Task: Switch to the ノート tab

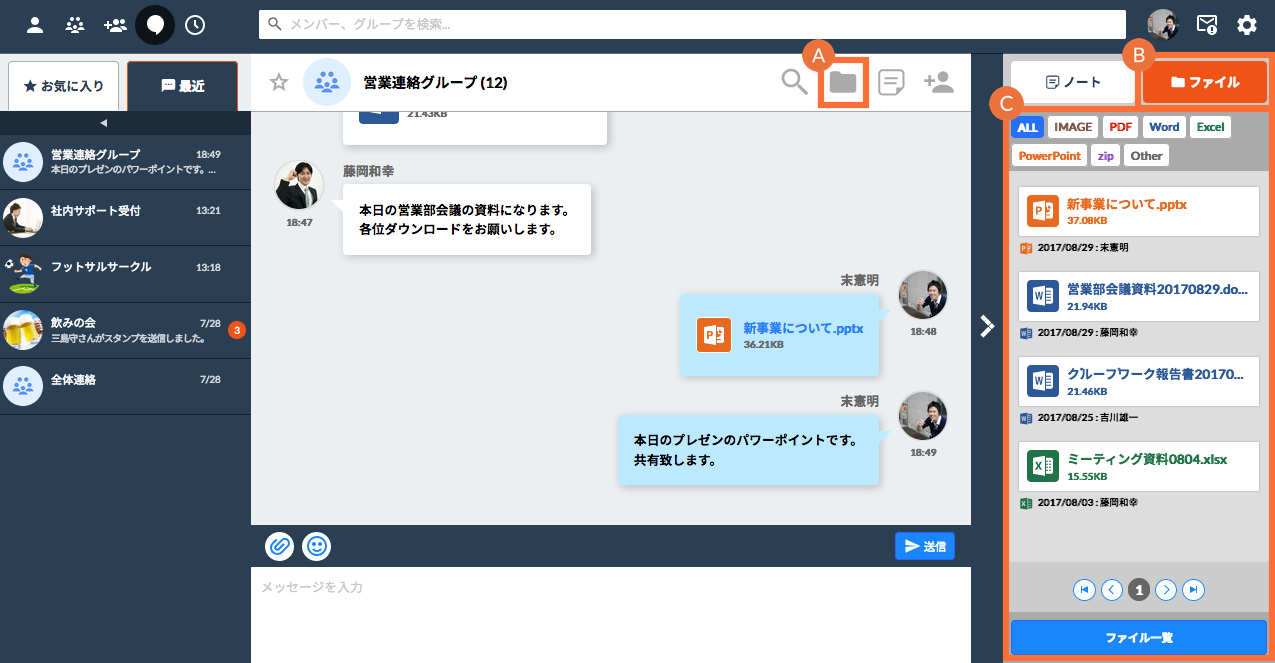Action: tap(1073, 82)
